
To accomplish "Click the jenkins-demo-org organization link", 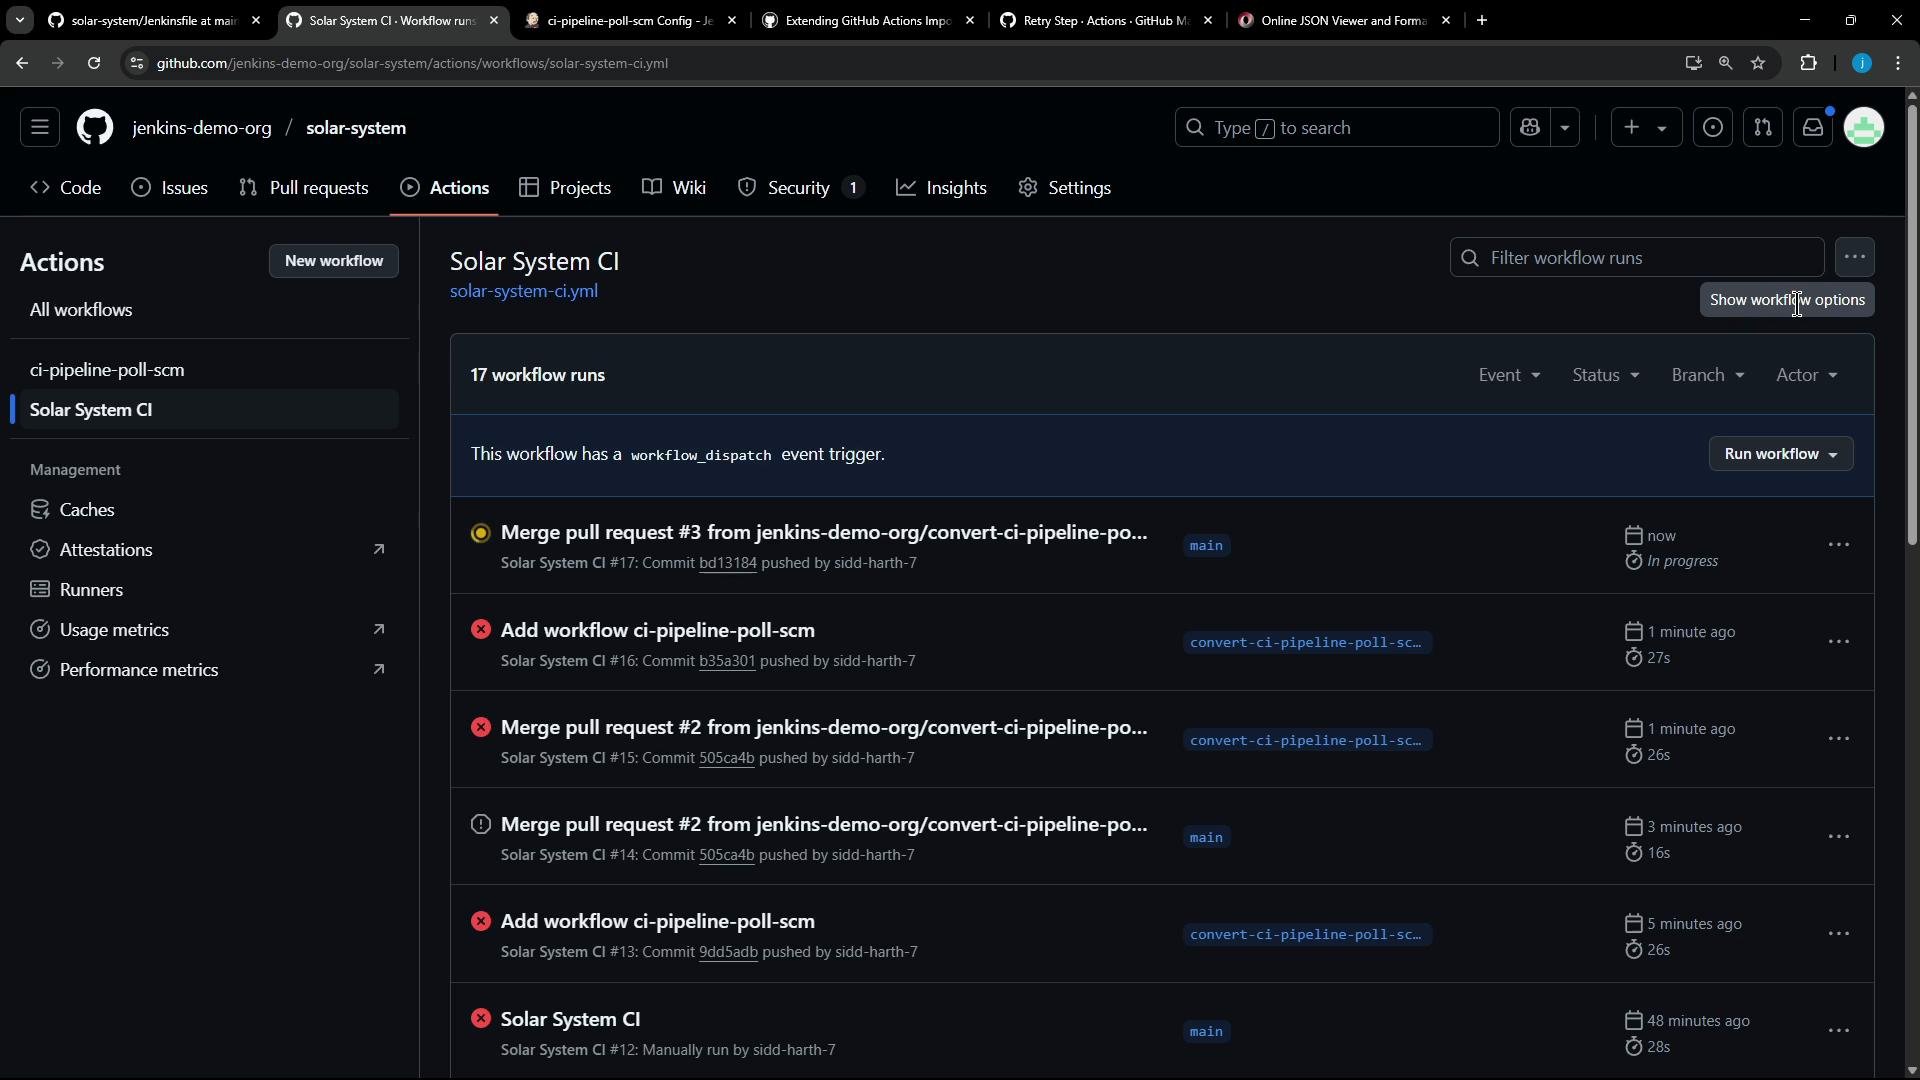I will click(202, 128).
